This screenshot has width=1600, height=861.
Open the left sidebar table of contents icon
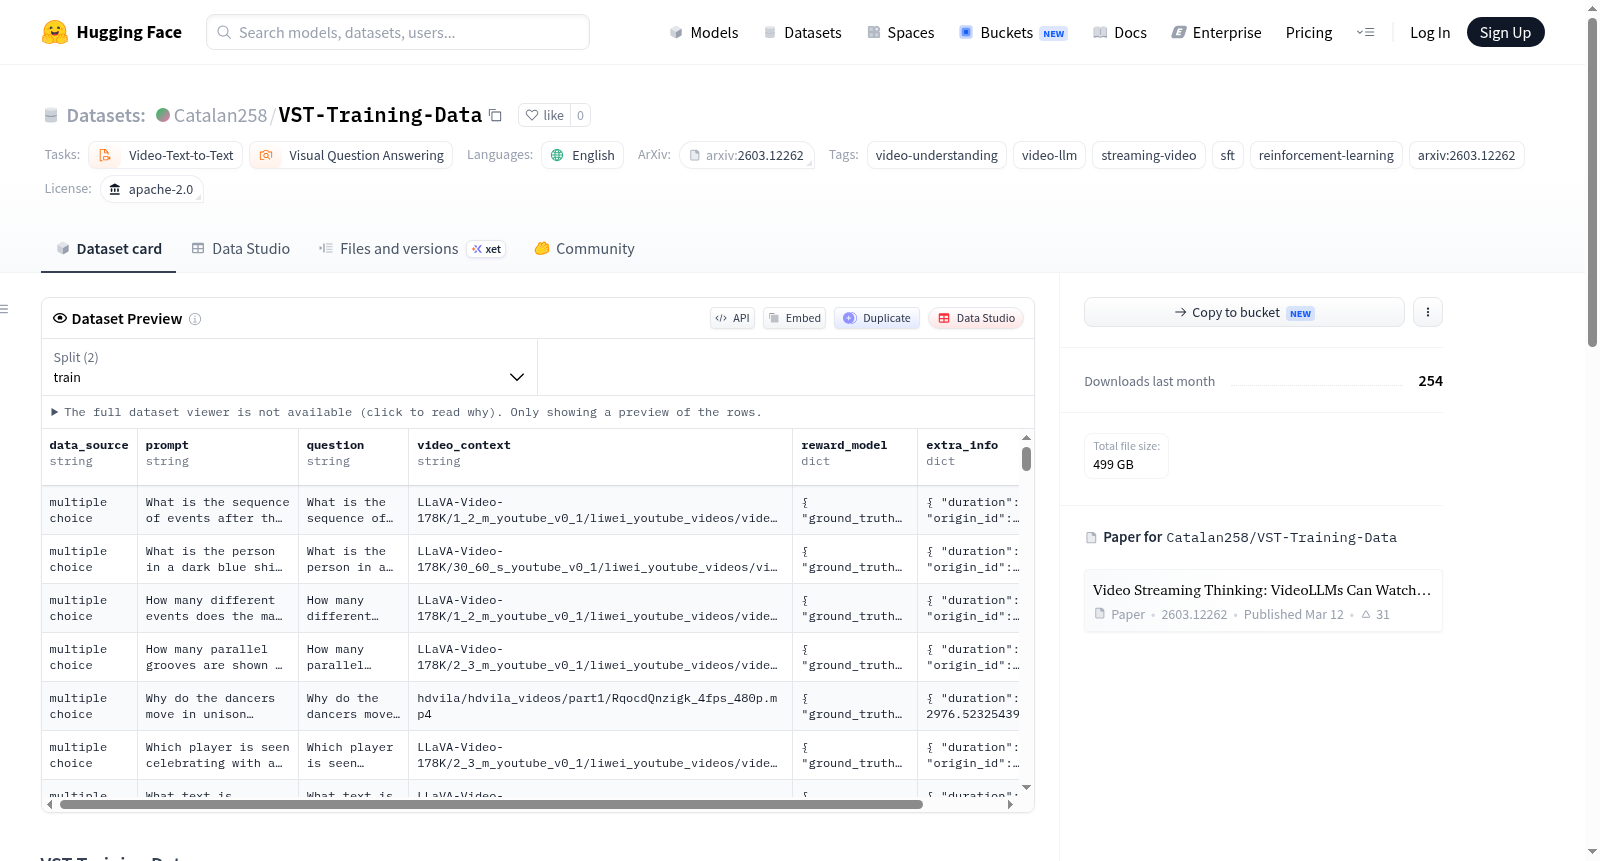point(4,309)
